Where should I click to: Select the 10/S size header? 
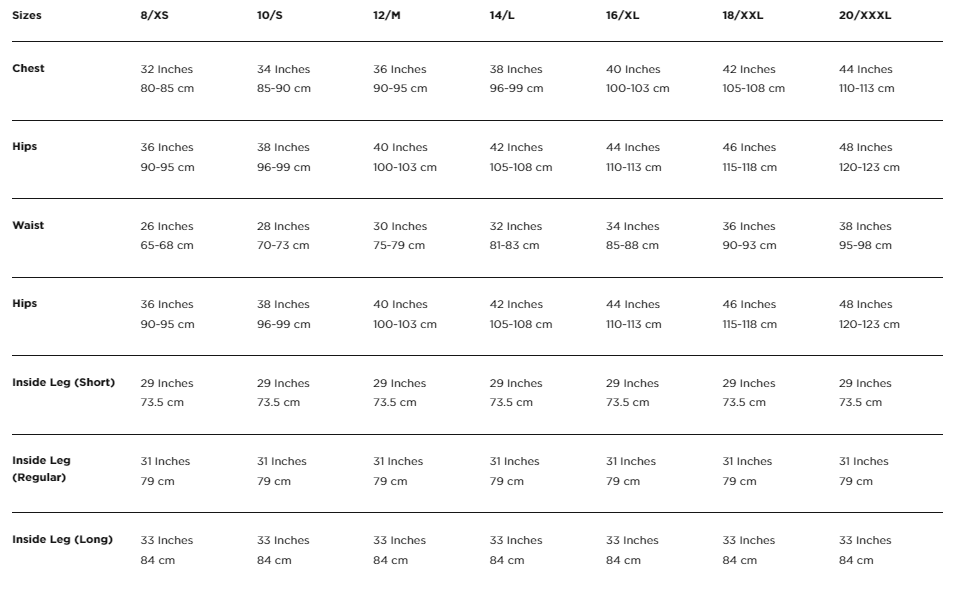pyautogui.click(x=269, y=15)
